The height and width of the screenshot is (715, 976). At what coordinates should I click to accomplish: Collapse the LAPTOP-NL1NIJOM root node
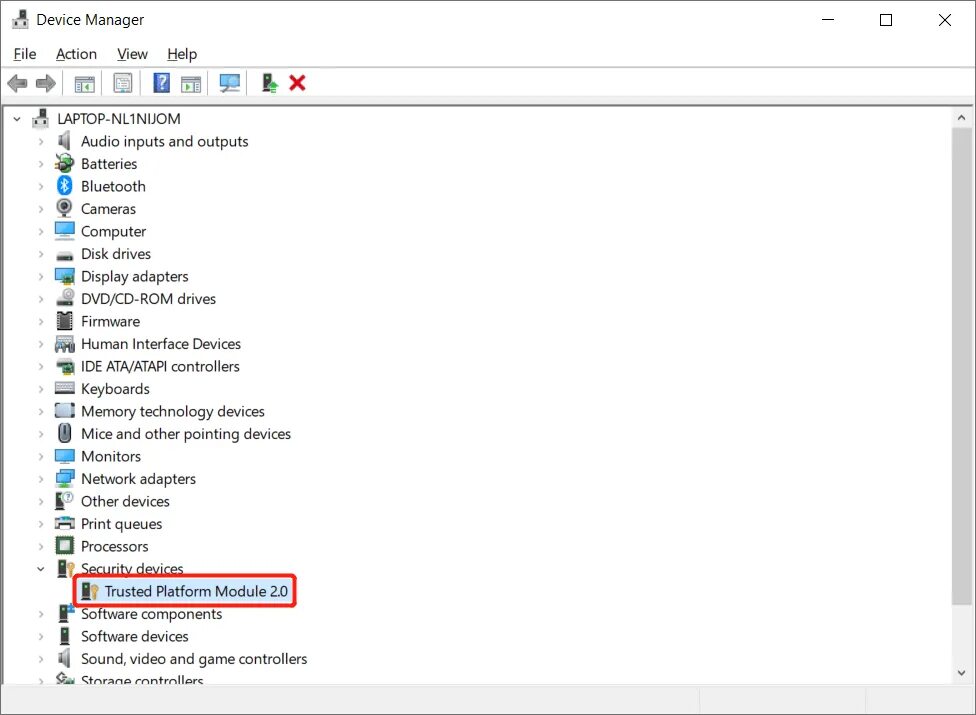tap(17, 118)
